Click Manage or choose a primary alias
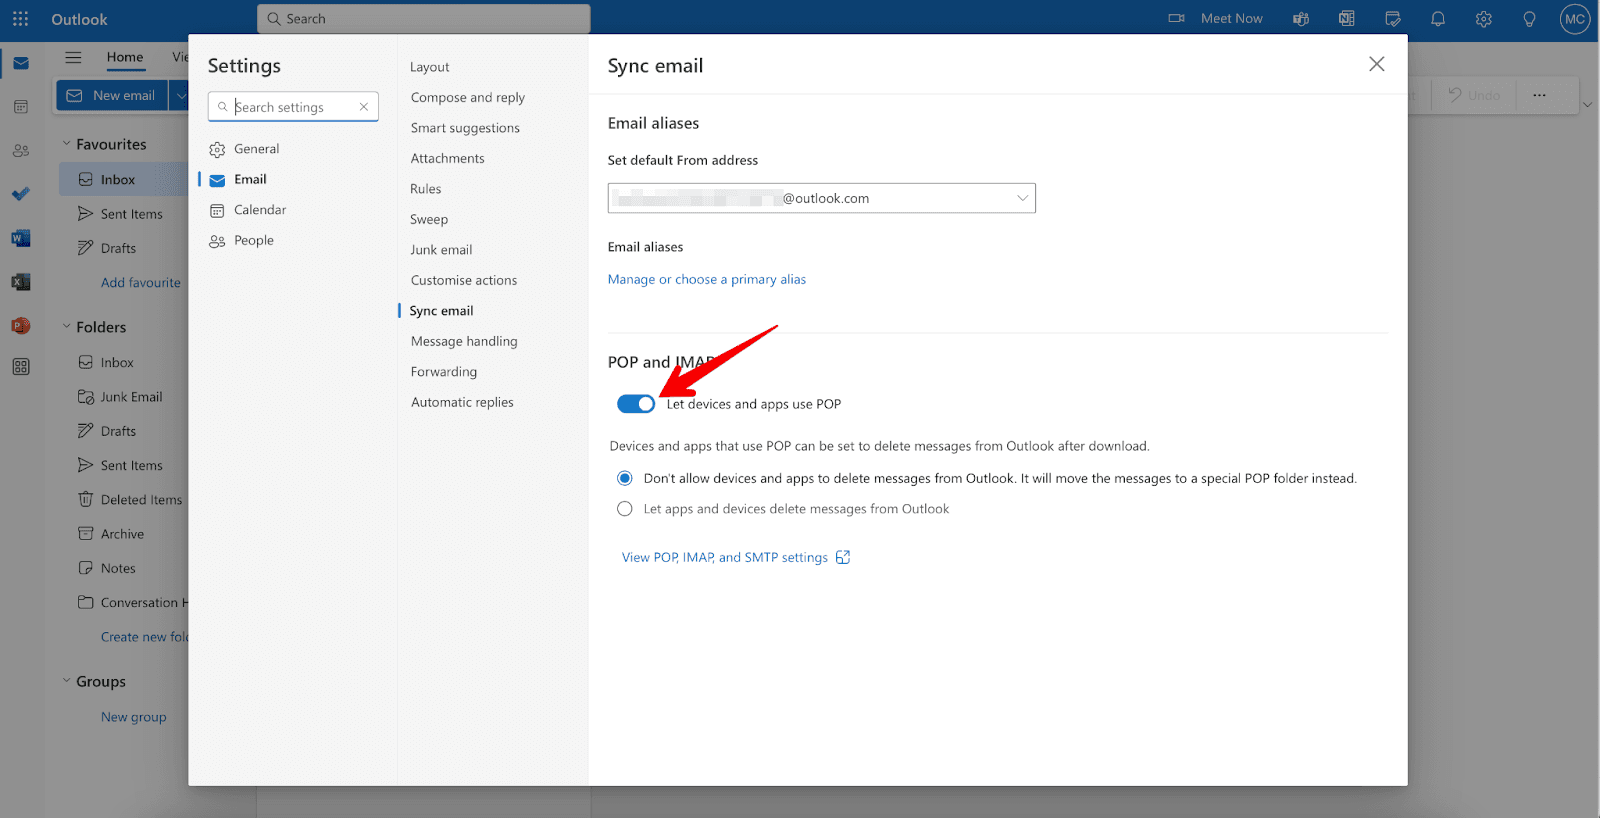The image size is (1600, 818). (706, 280)
